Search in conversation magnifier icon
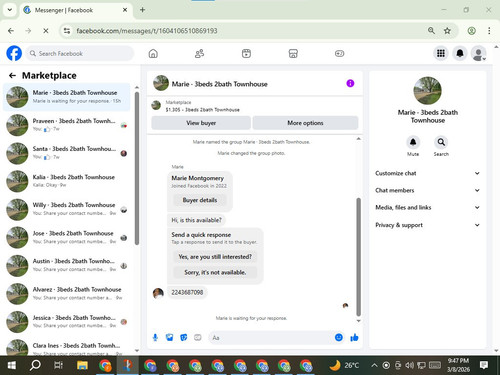500x375 pixels. [x=441, y=142]
